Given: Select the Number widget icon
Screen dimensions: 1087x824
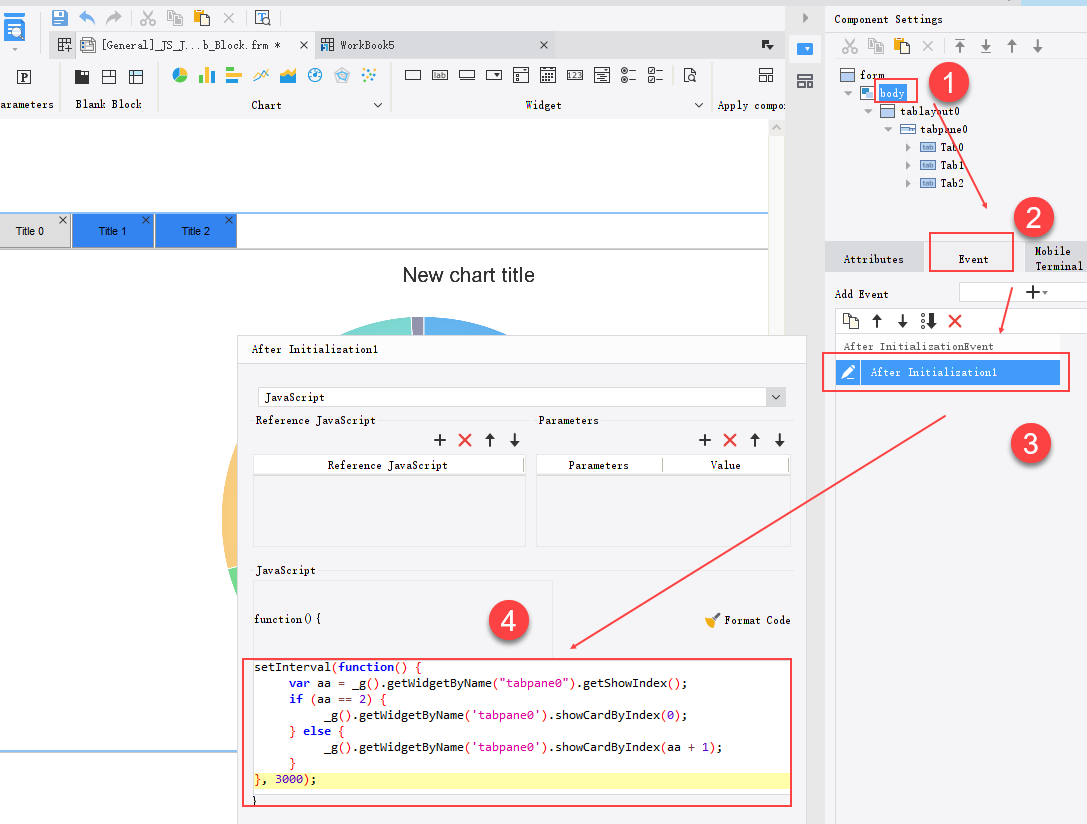Looking at the screenshot, I should point(575,75).
